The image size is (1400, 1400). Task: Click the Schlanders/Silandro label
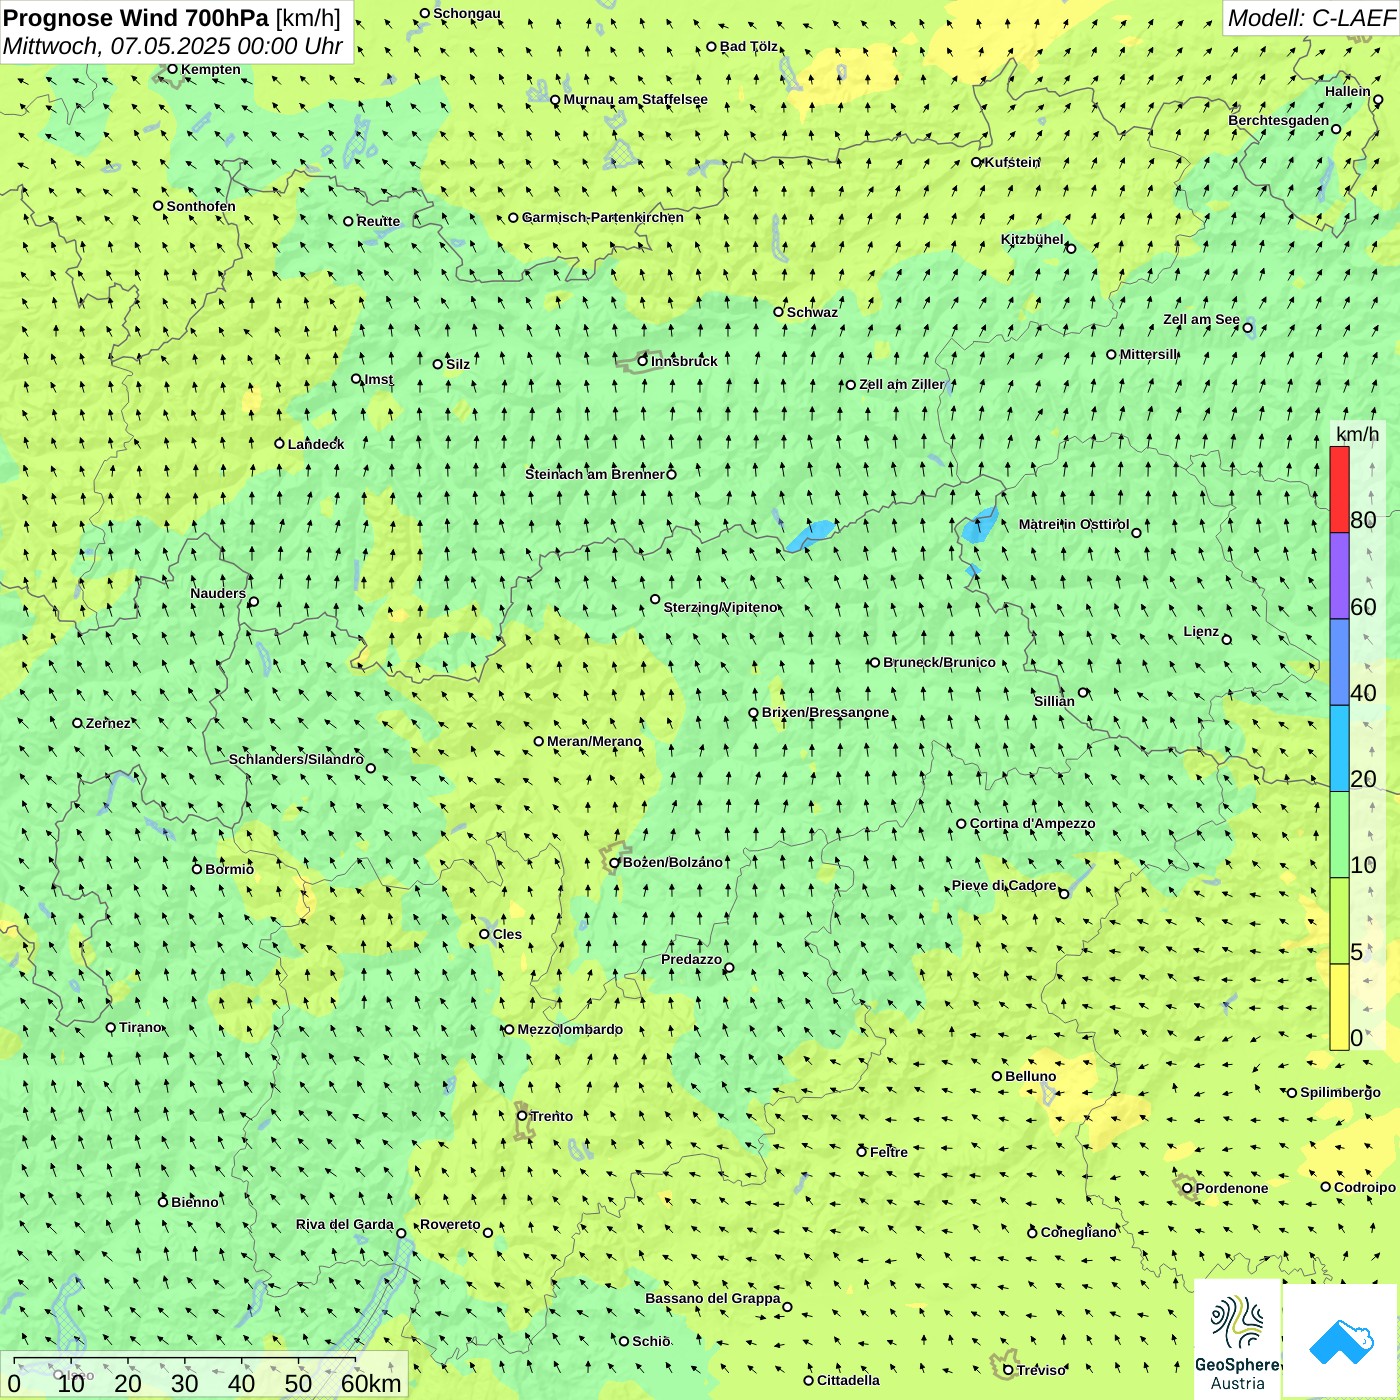[296, 760]
